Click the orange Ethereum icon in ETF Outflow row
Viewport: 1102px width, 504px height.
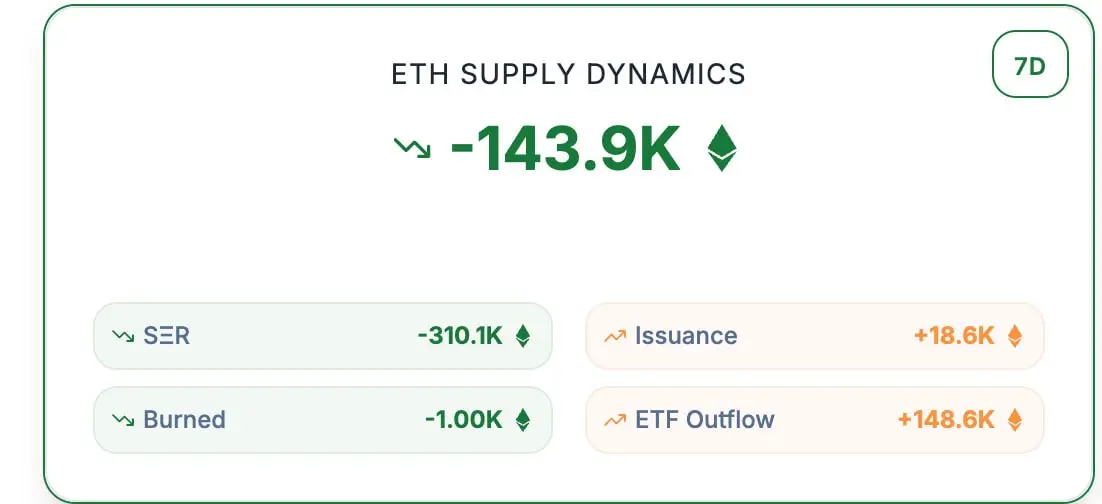(1014, 420)
